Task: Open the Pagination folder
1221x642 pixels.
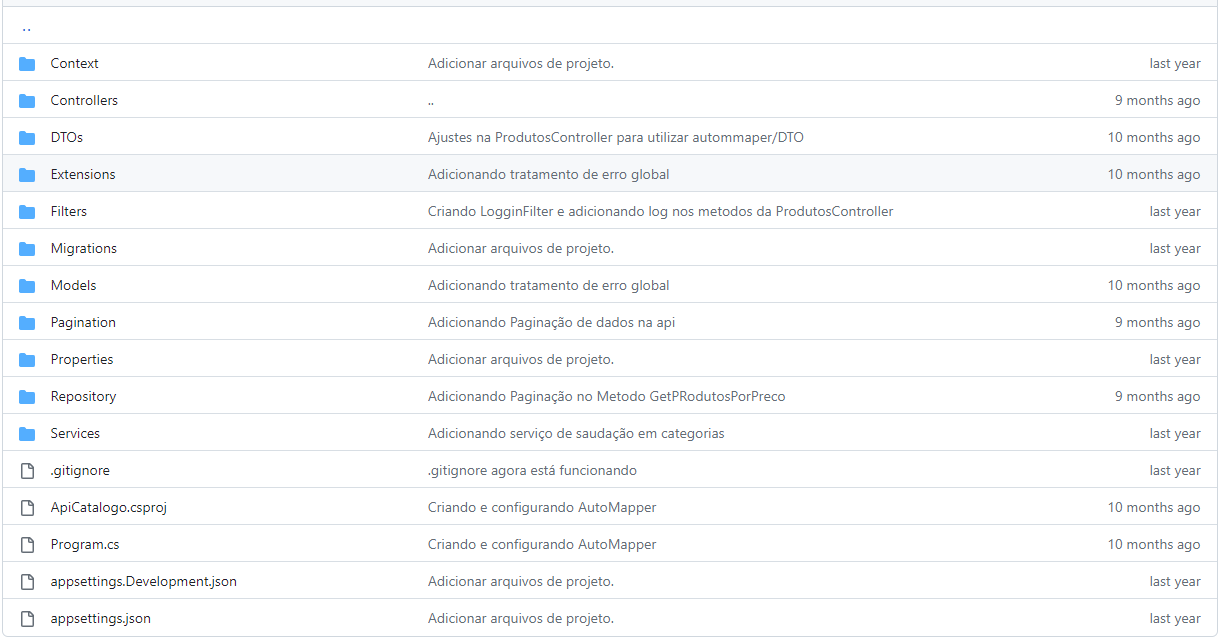Action: [83, 322]
